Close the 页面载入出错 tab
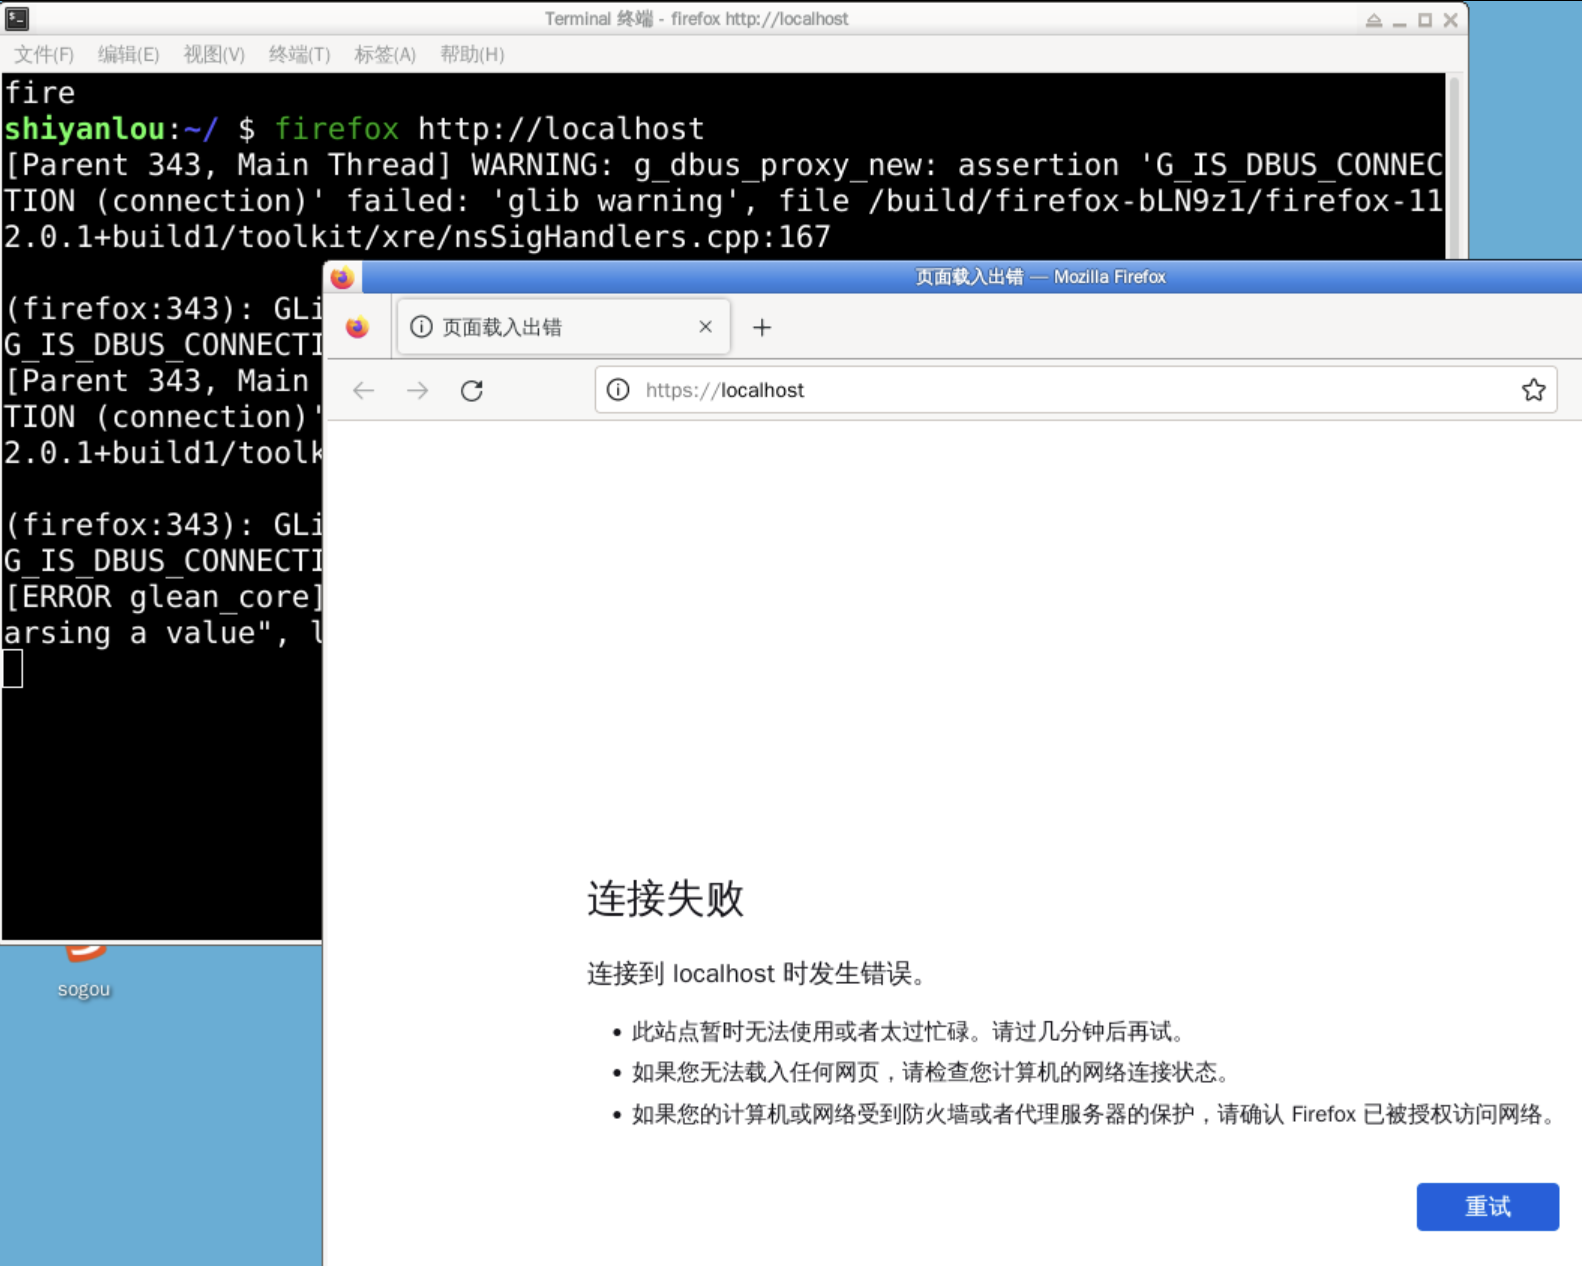The width and height of the screenshot is (1582, 1266). pos(705,327)
